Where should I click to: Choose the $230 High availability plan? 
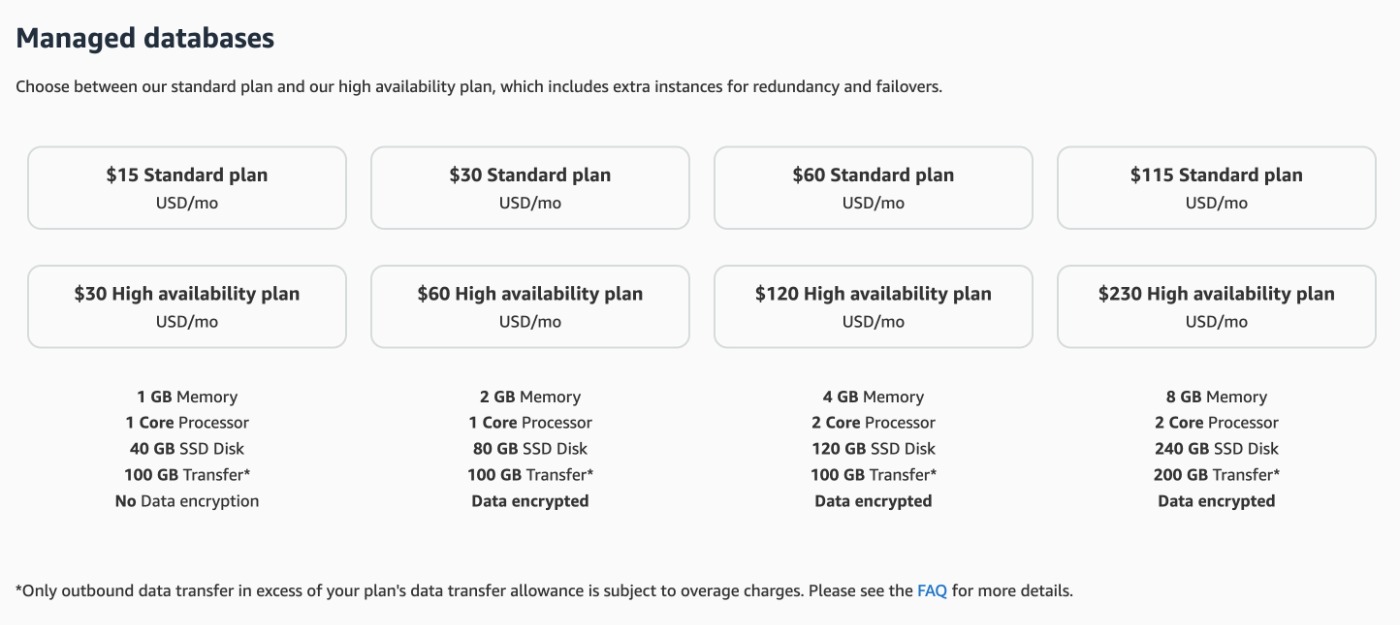[x=1217, y=306]
